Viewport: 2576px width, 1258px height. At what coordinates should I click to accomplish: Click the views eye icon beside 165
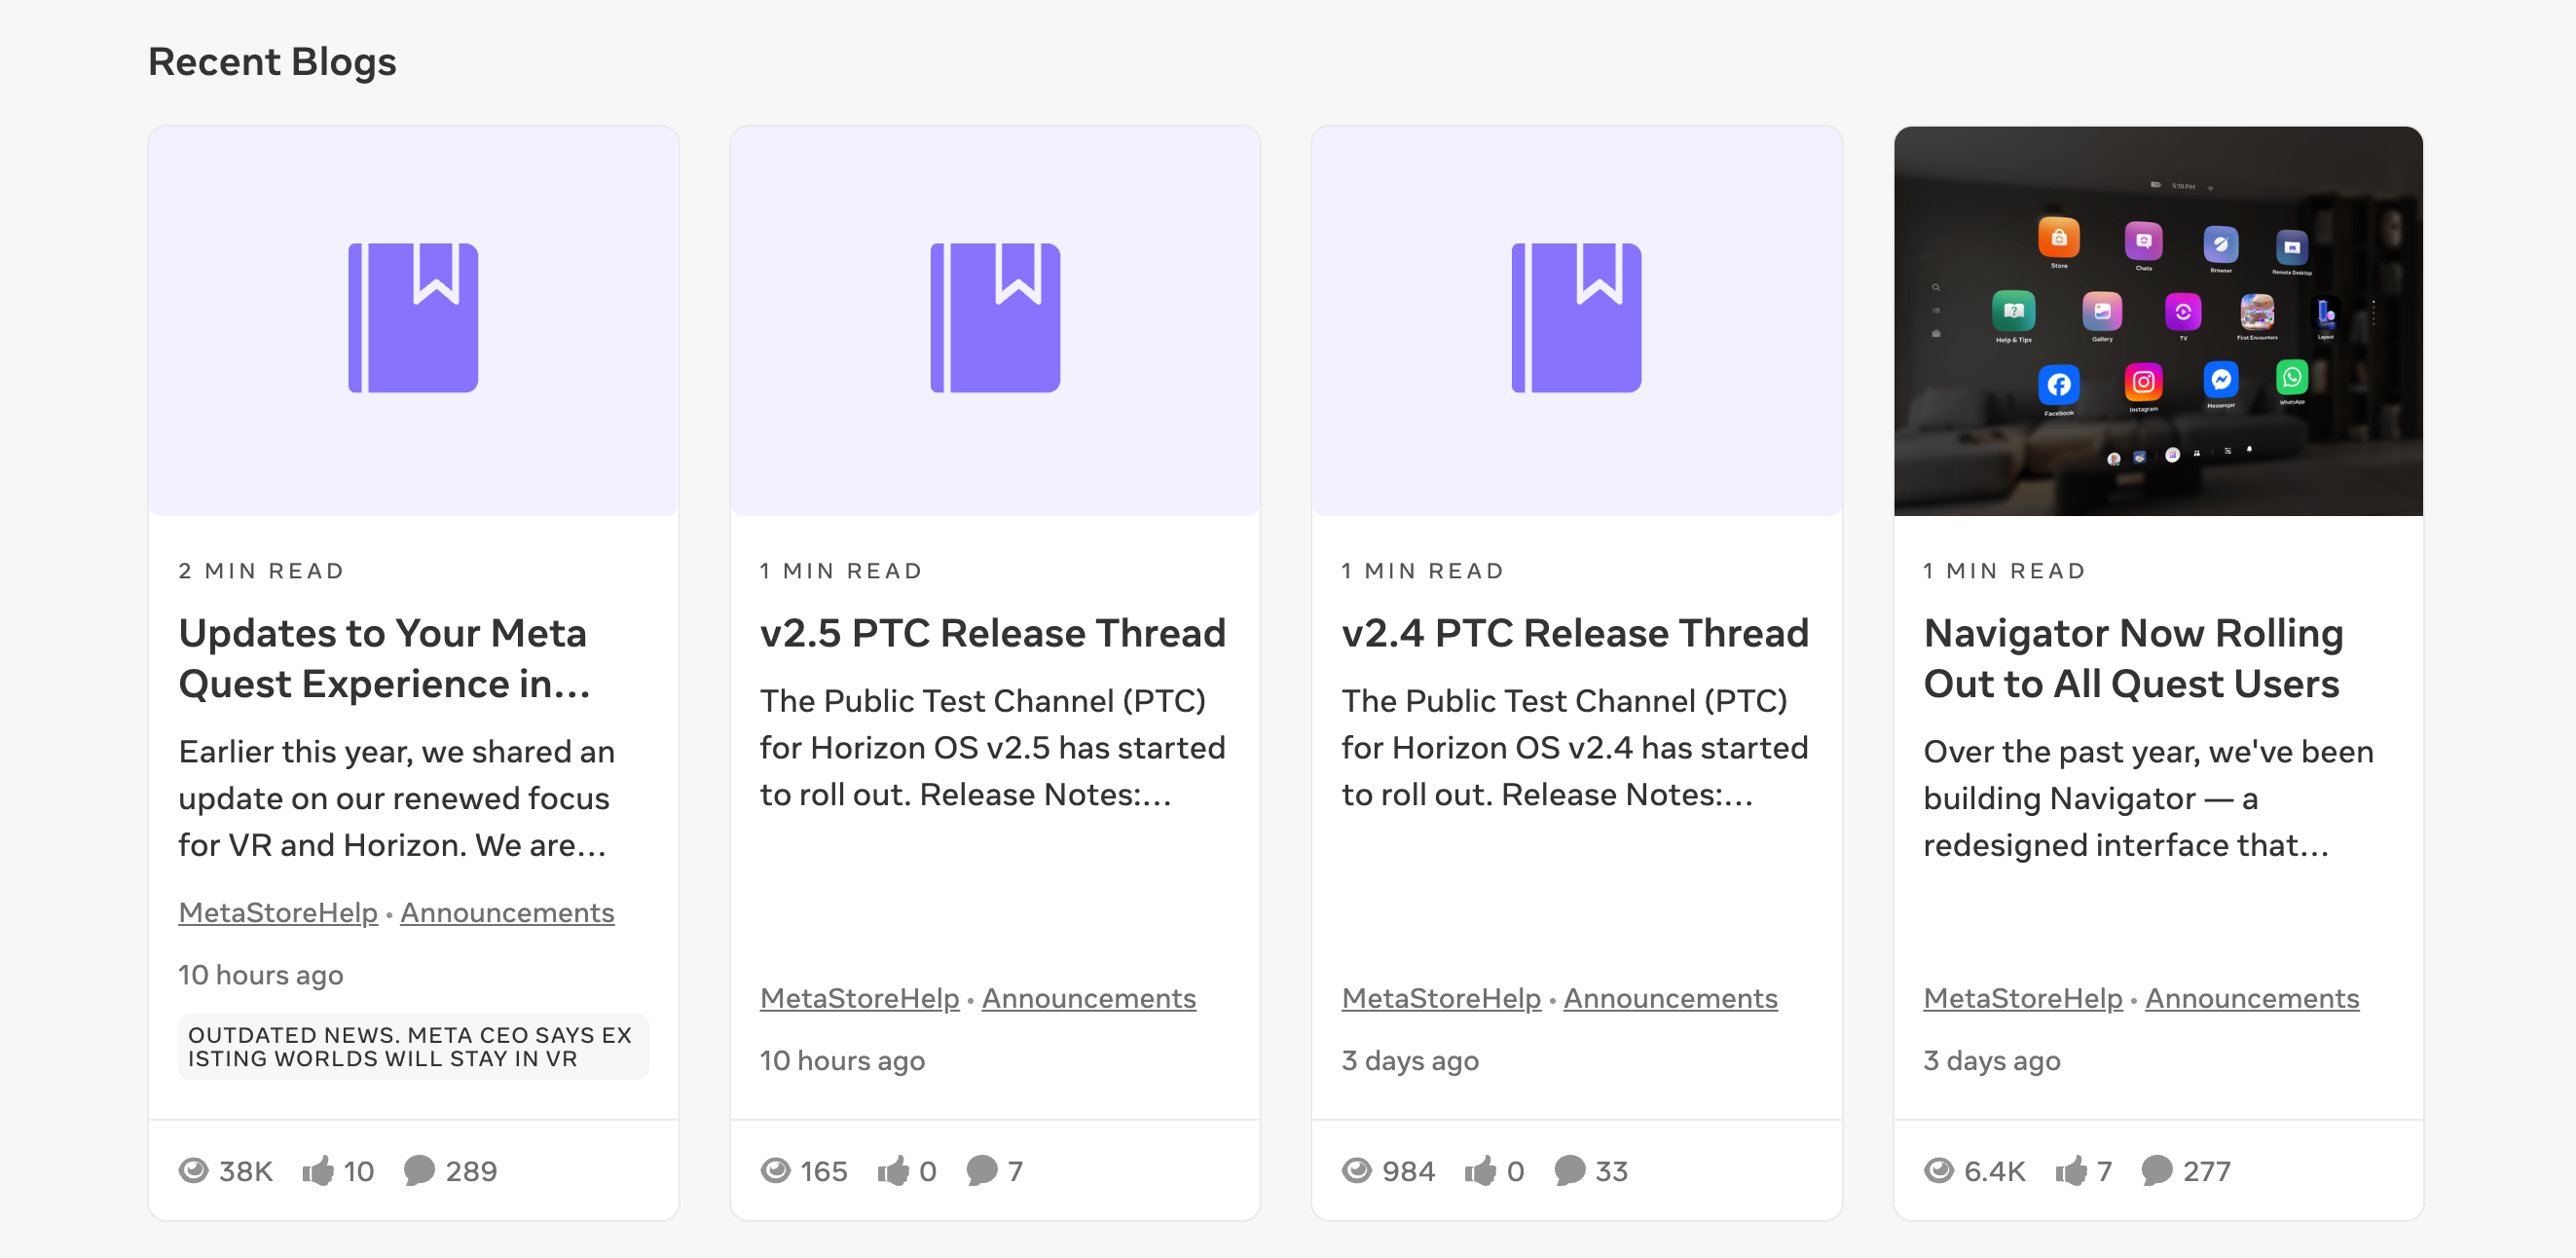coord(775,1170)
